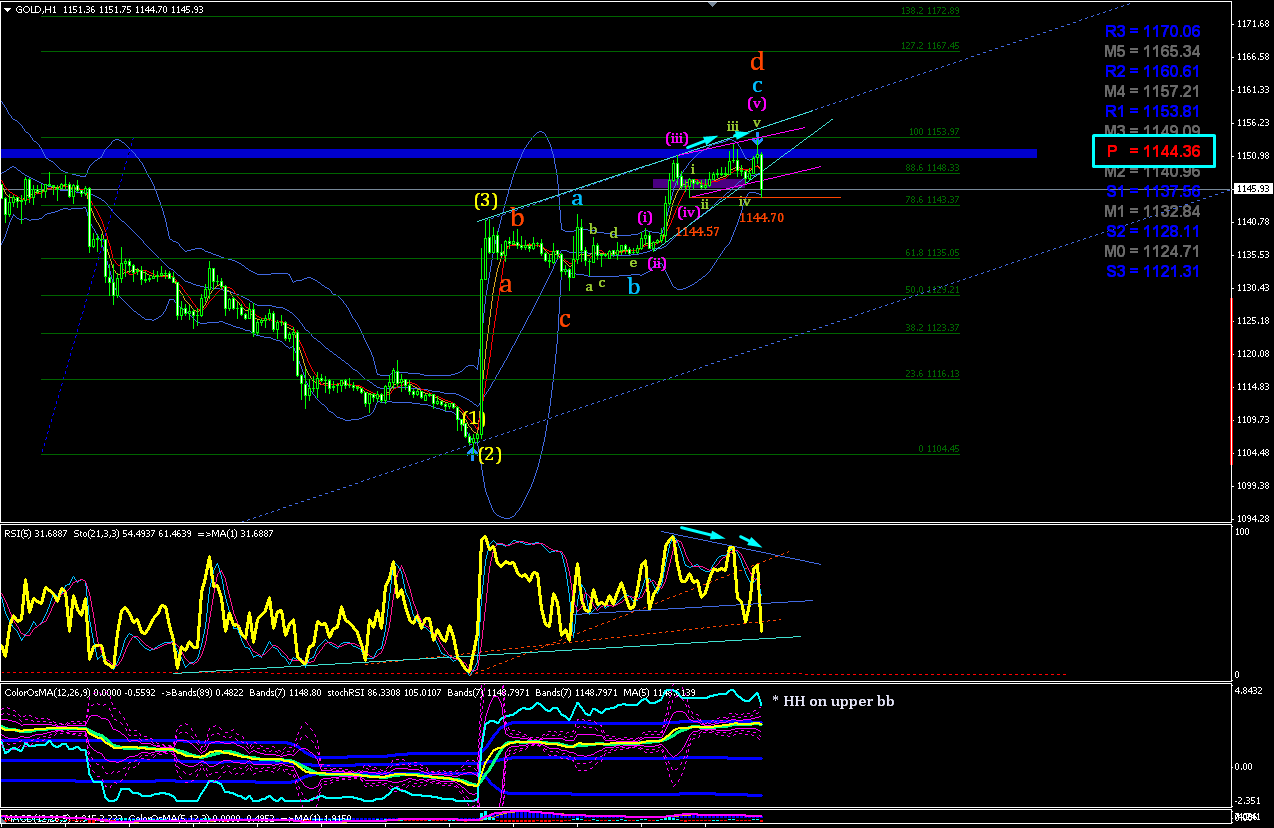Select the magenta wave label (iii)
This screenshot has height=828, width=1274.
pos(676,138)
